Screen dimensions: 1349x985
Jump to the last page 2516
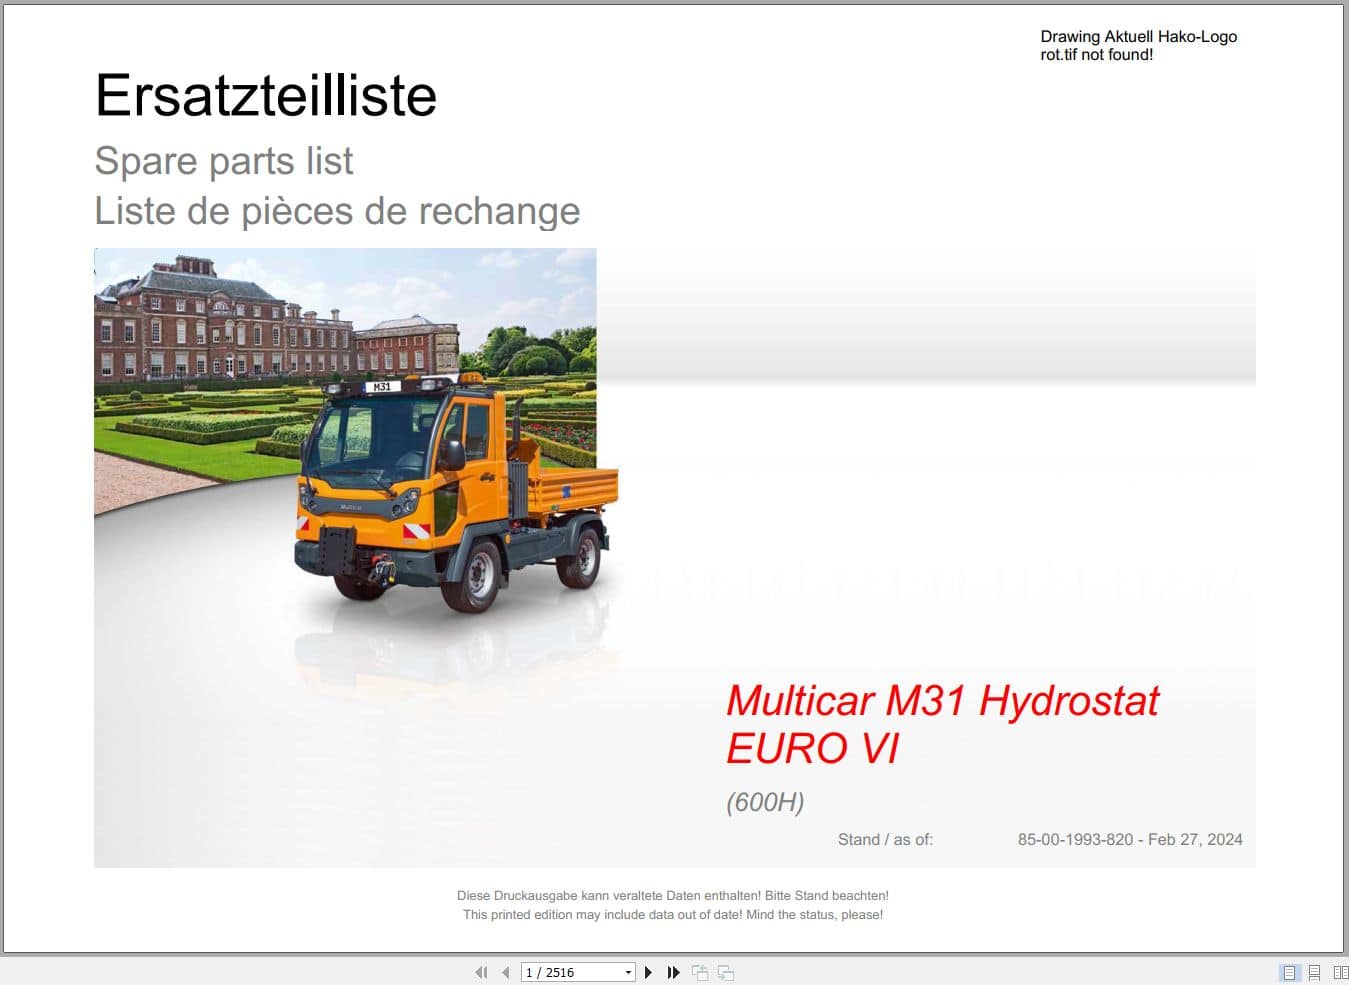tap(673, 971)
